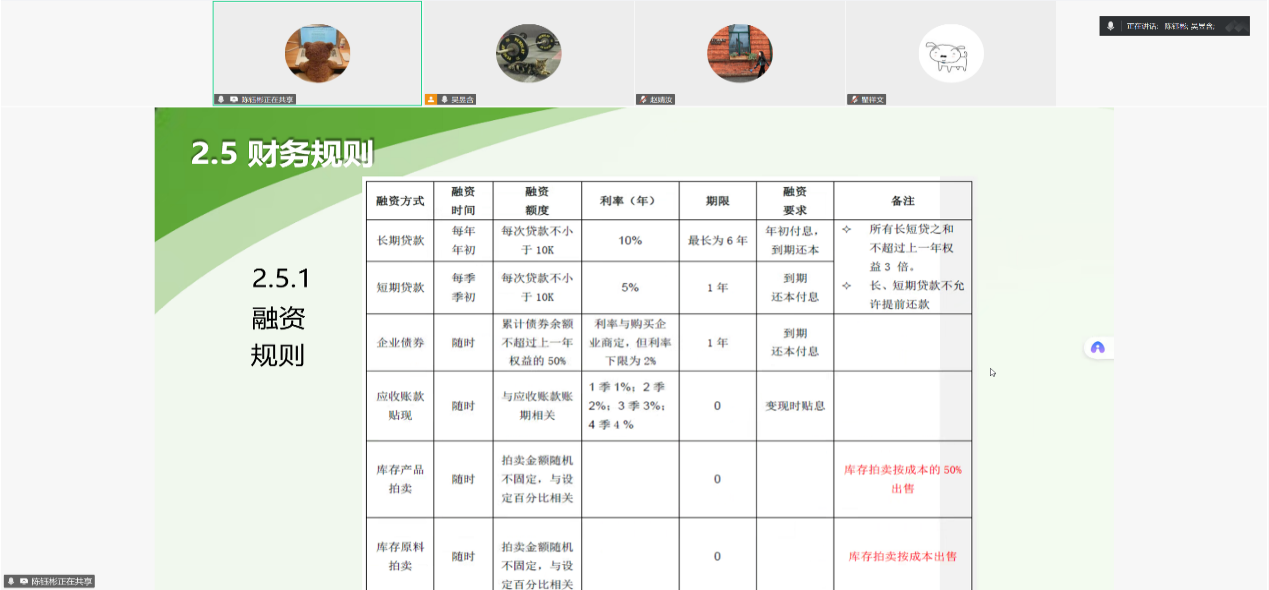
Task: Click microphone icon in 正在讲话 indicator
Action: (1110, 26)
